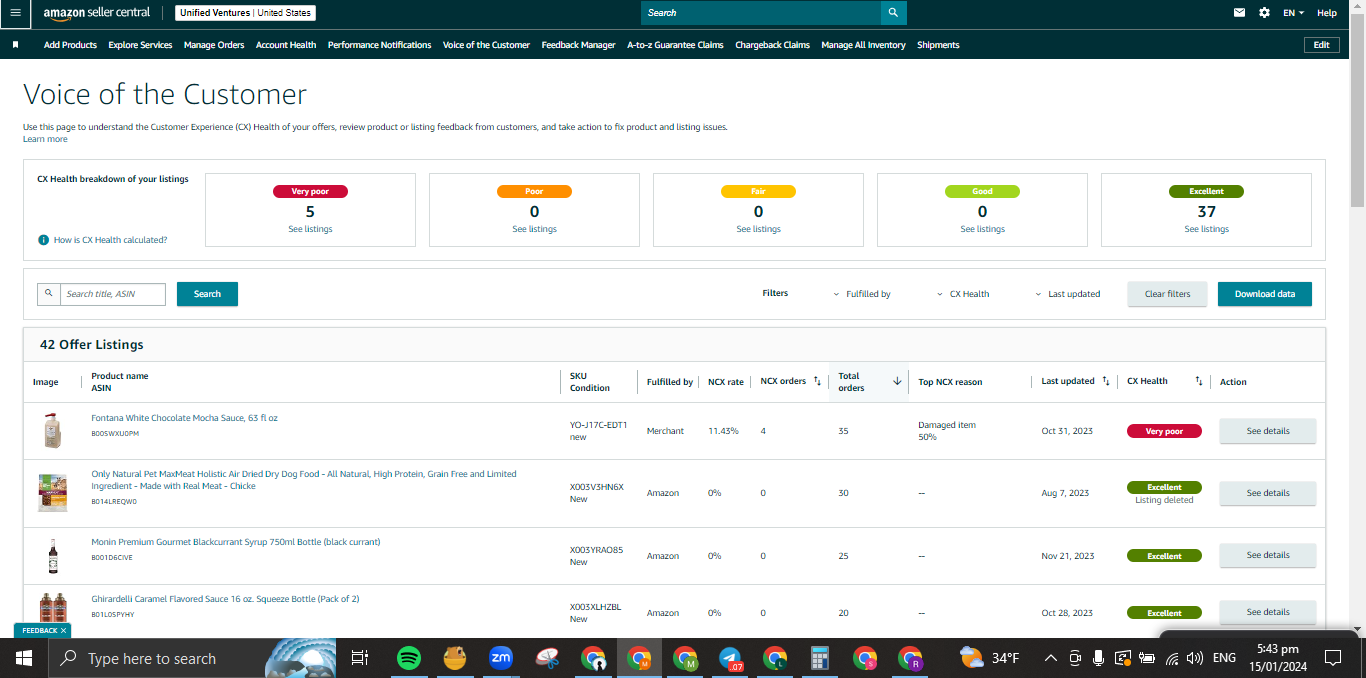
Task: Click the Learn more link
Action: [x=45, y=139]
